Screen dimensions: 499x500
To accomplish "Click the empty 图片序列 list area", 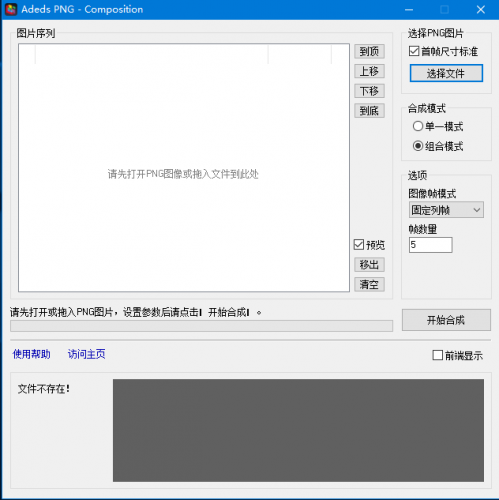I will pos(184,168).
